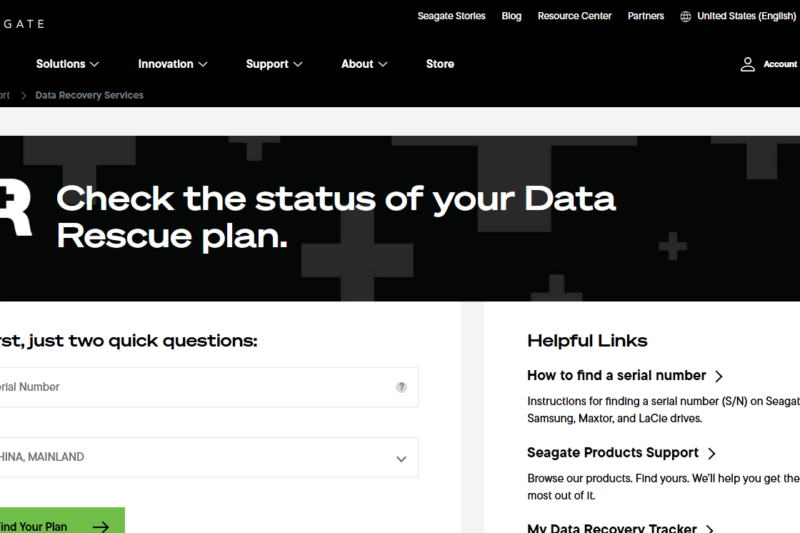Click the Serial Number input field

click(x=209, y=387)
